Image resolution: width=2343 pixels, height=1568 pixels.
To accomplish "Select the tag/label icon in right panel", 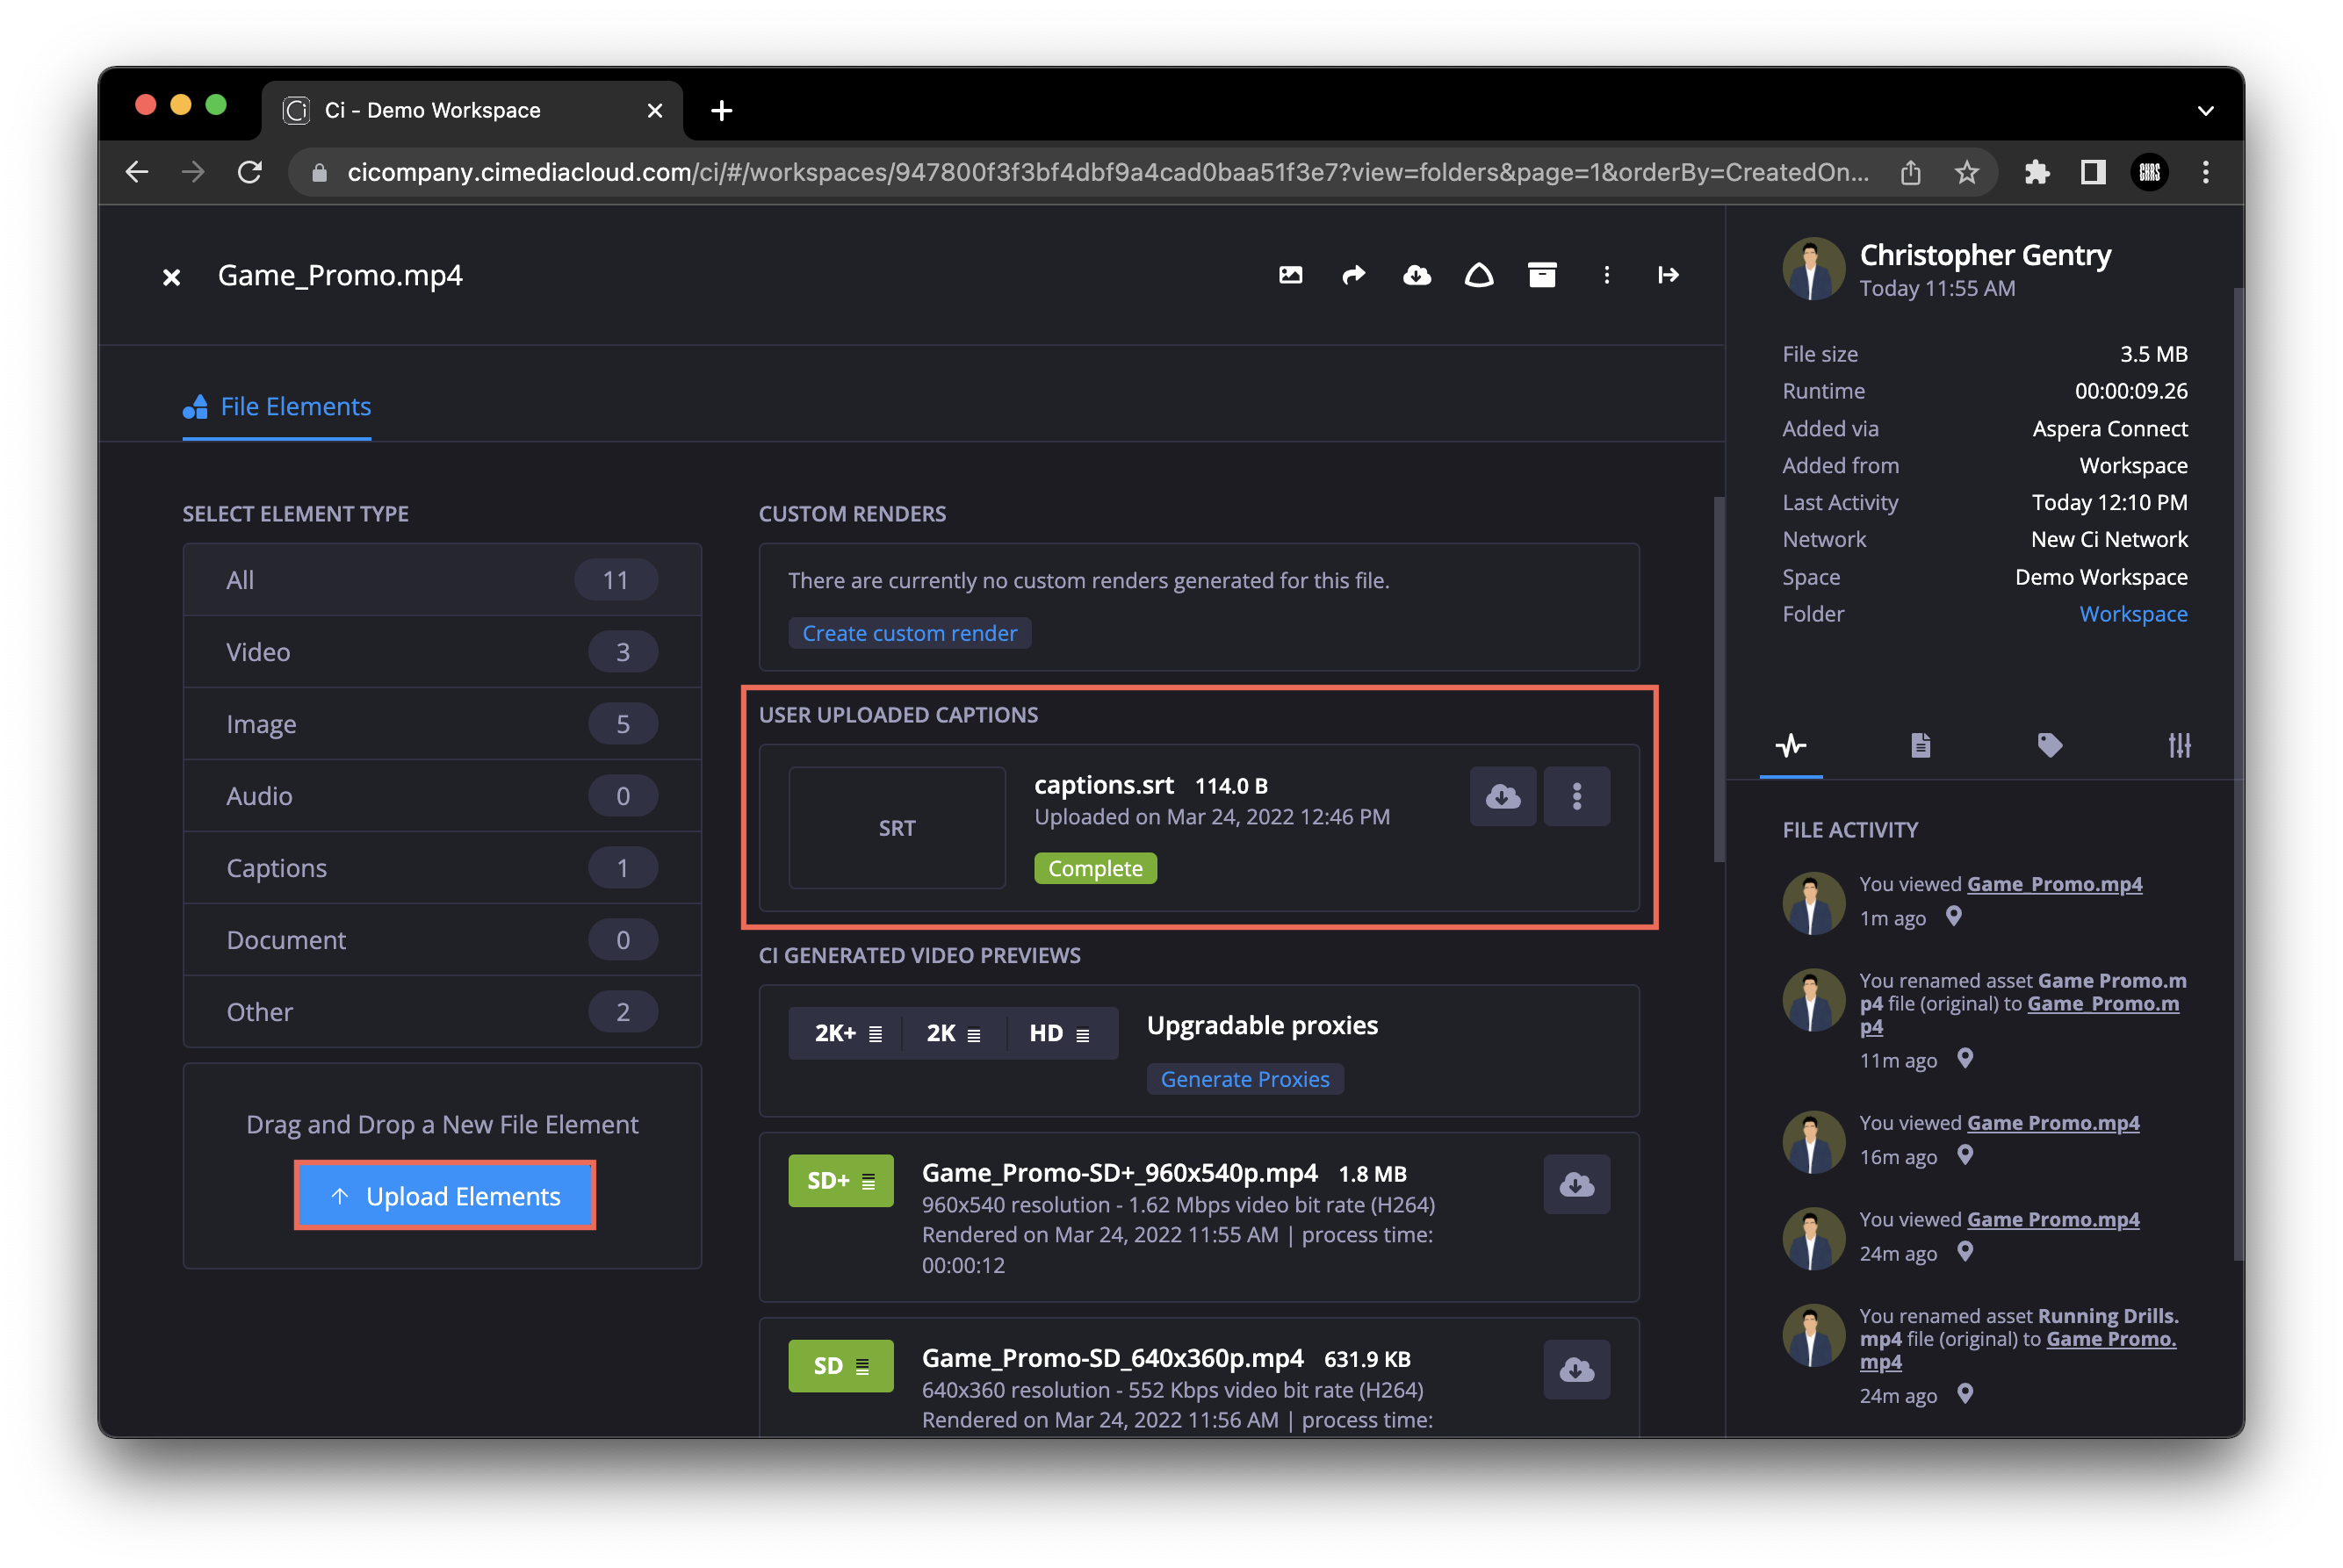I will click(x=2051, y=744).
